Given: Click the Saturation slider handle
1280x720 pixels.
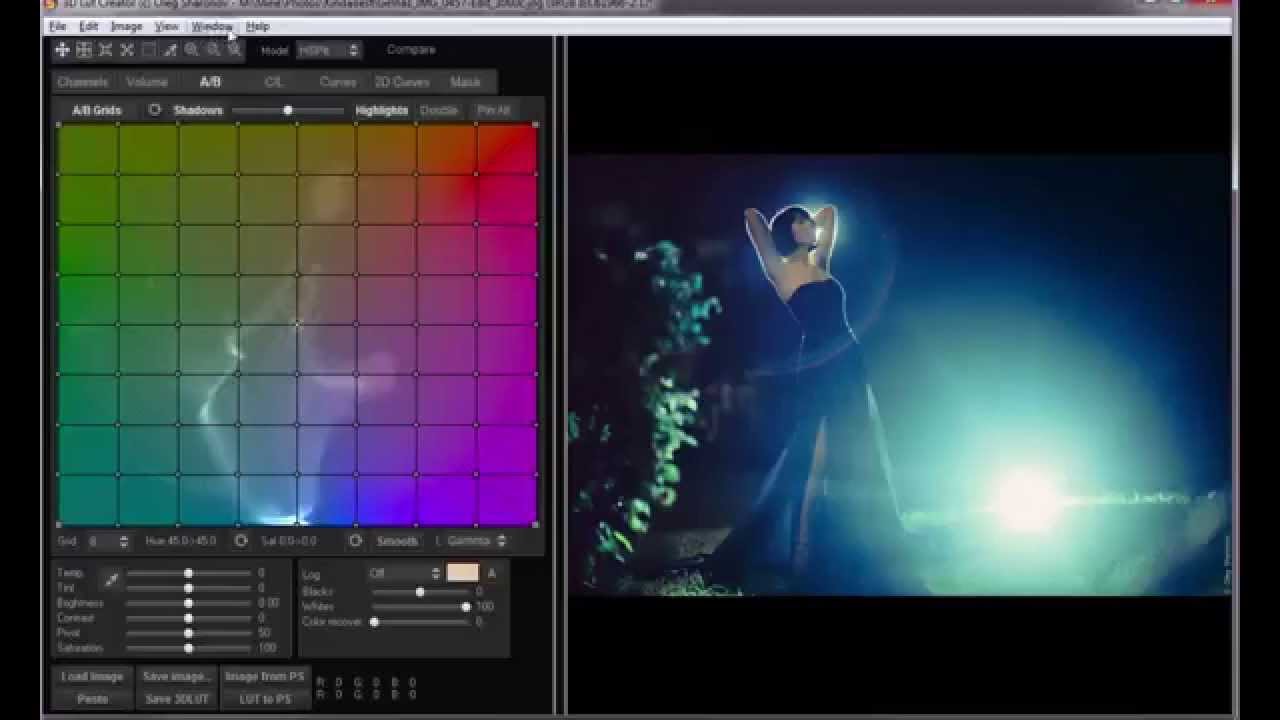Looking at the screenshot, I should click(x=188, y=648).
